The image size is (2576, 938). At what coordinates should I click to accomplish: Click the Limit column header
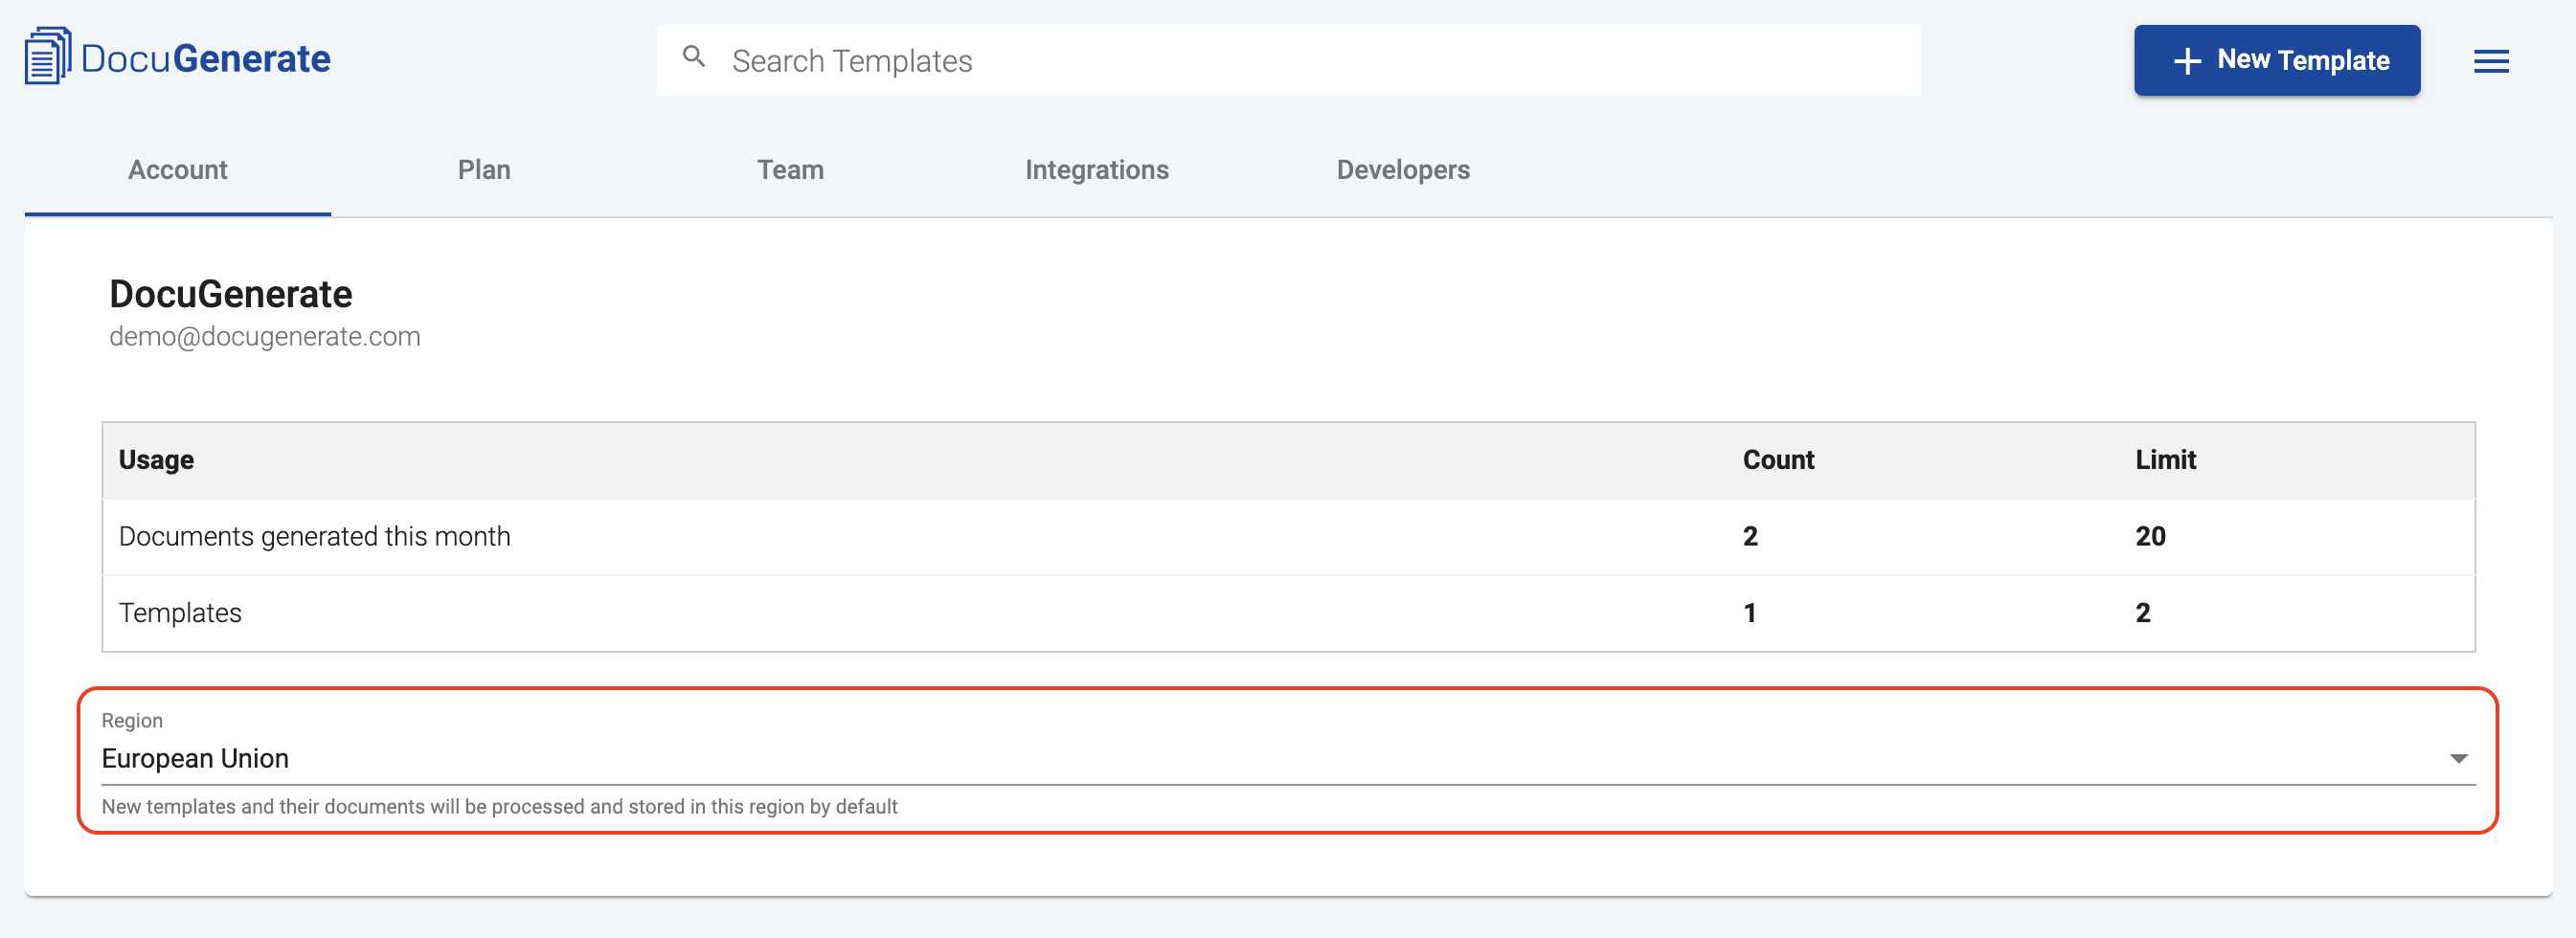[x=2165, y=460]
